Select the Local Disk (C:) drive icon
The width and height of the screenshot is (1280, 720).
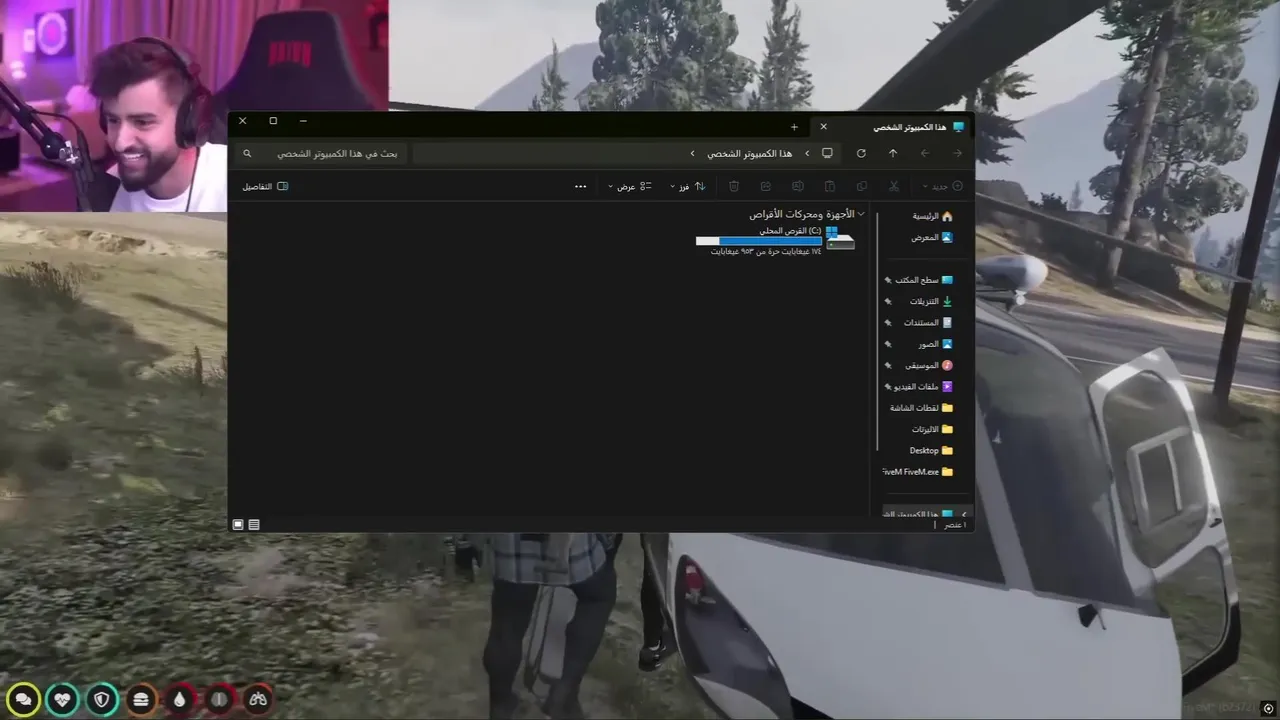[840, 239]
